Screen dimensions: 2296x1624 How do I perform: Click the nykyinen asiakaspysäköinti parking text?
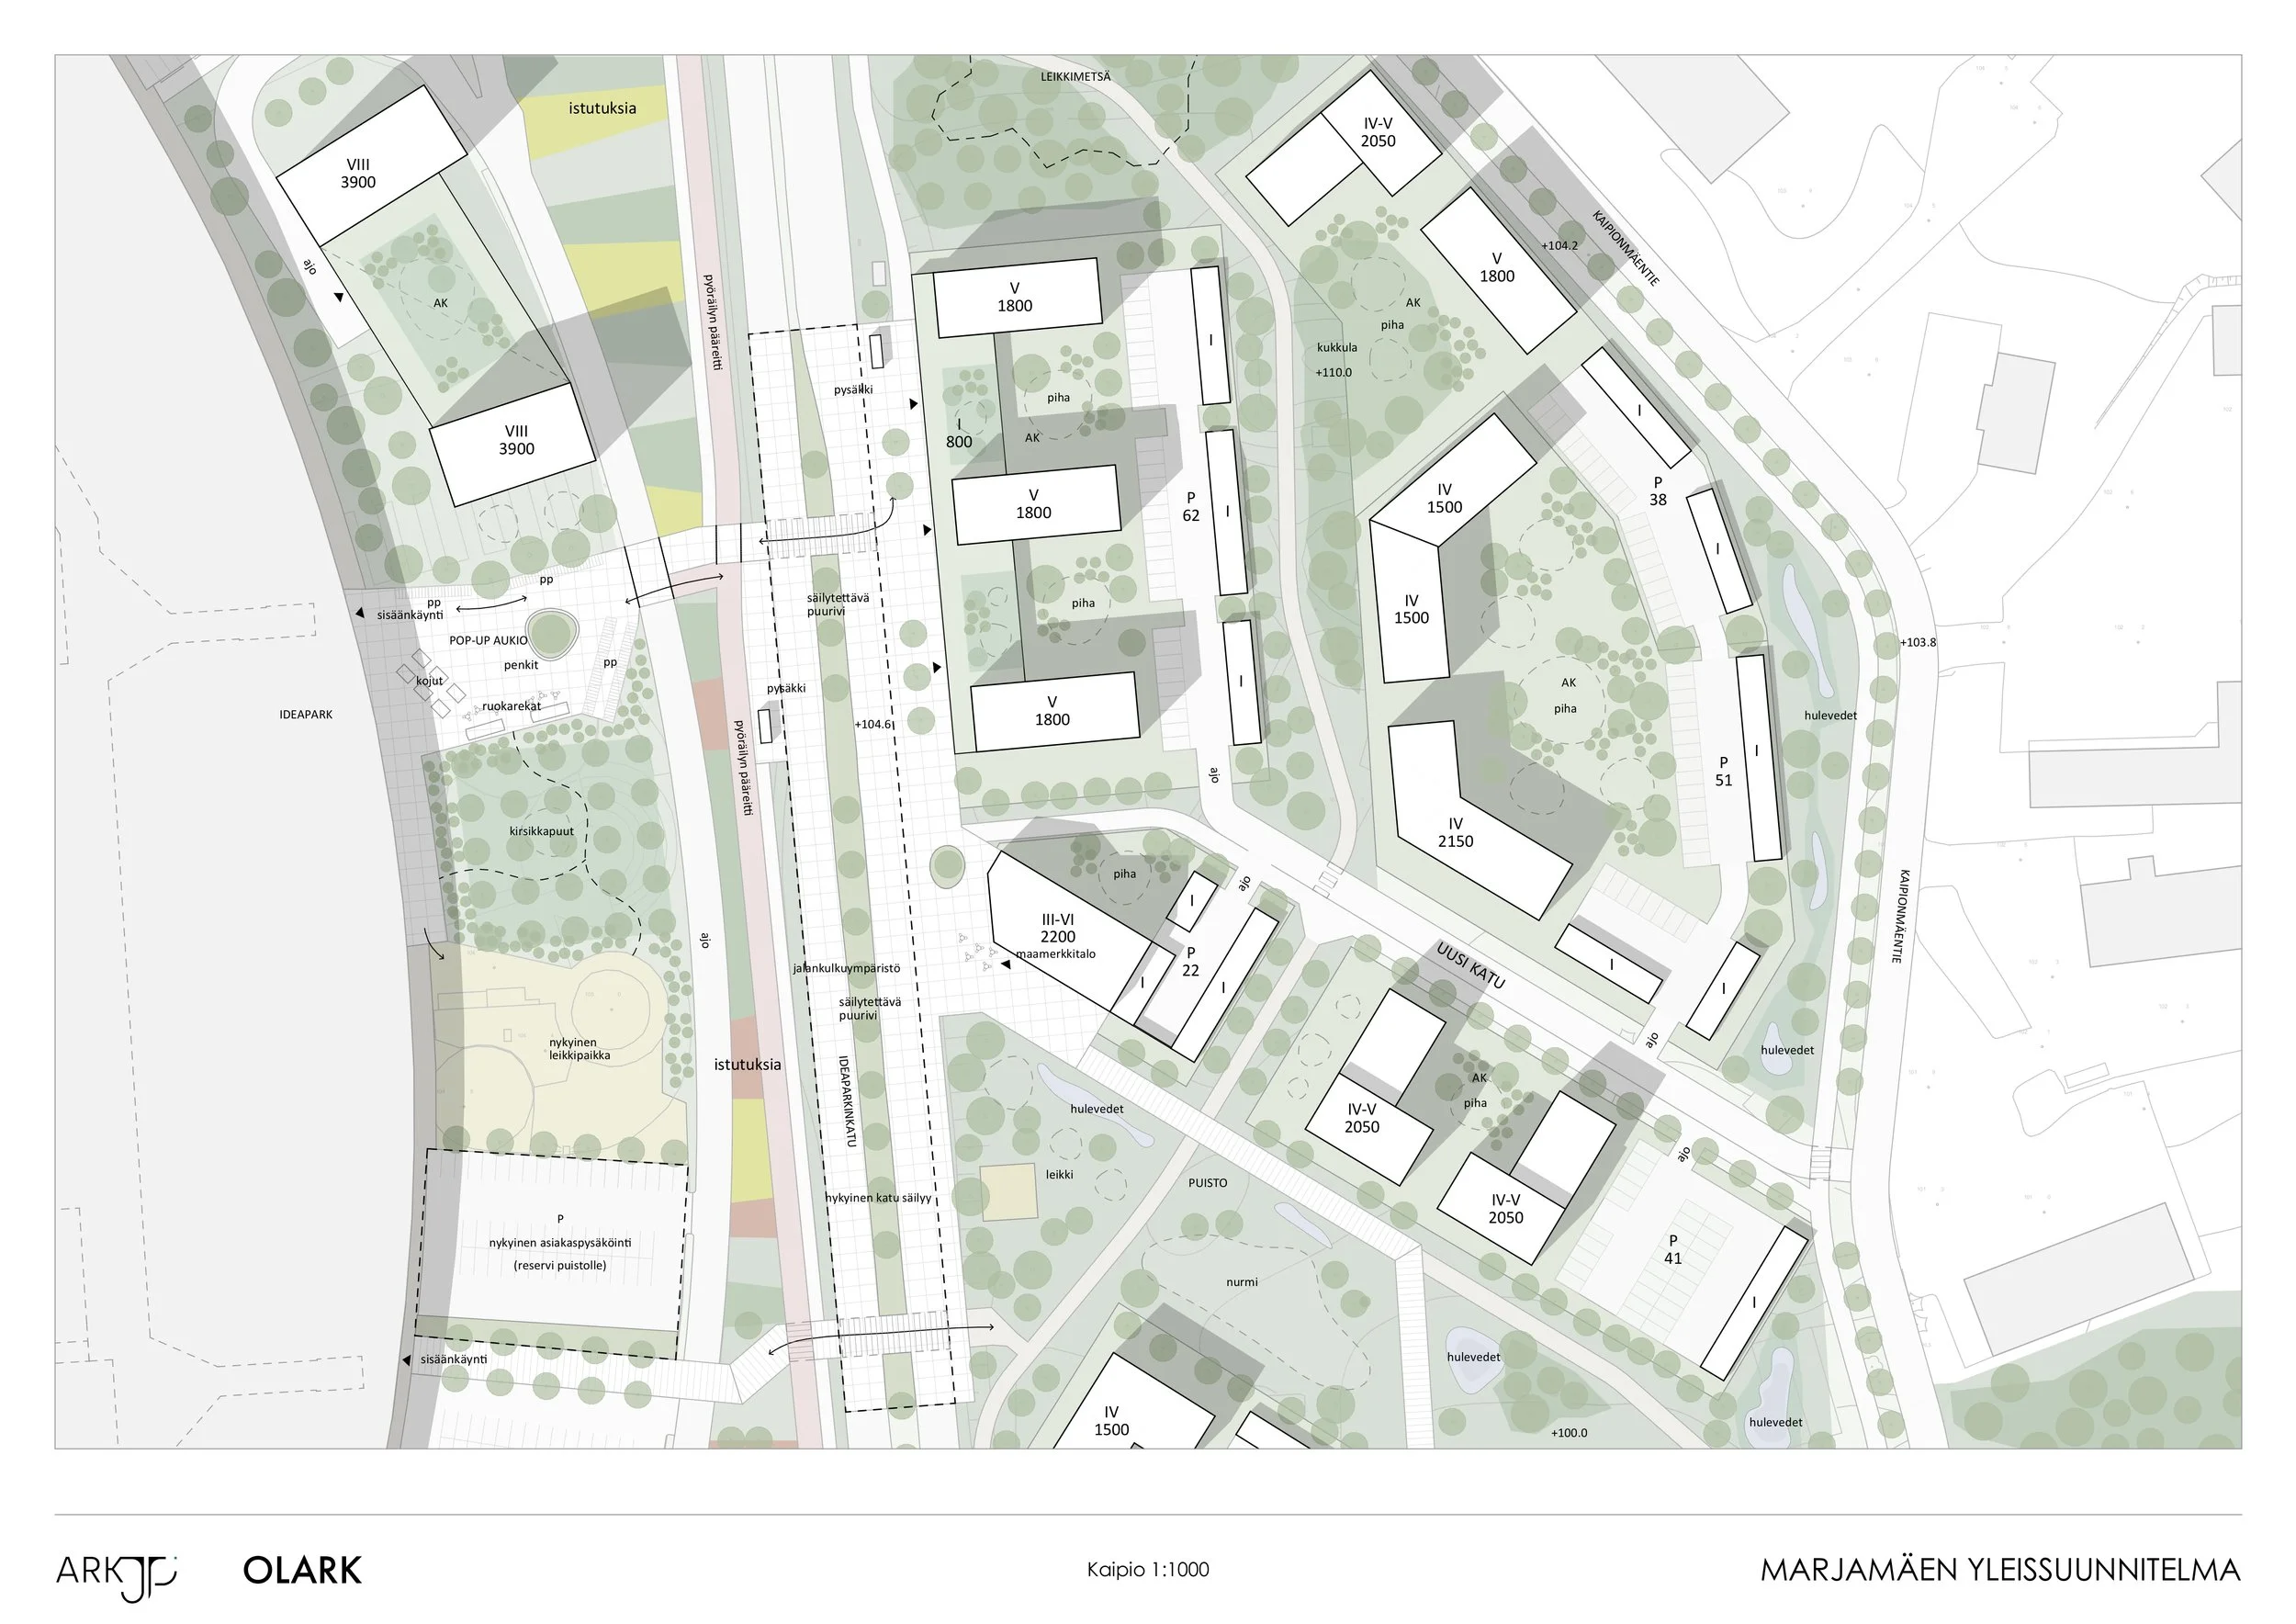559,1243
